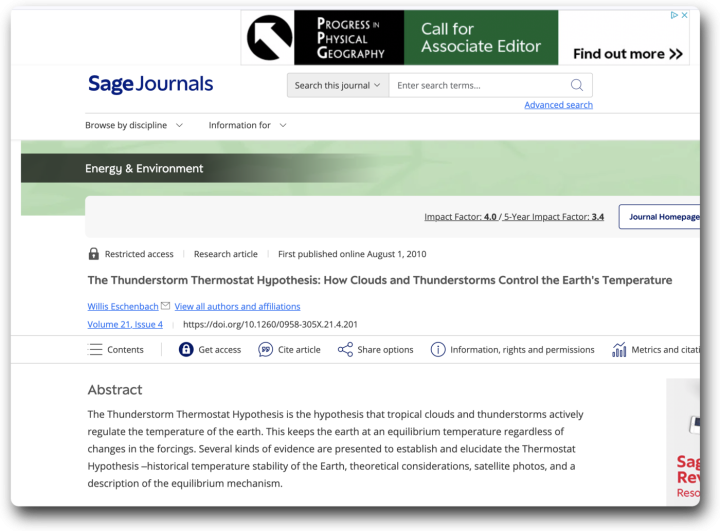The height and width of the screenshot is (531, 720).
Task: Click the author email envelope icon
Action: pyautogui.click(x=166, y=306)
